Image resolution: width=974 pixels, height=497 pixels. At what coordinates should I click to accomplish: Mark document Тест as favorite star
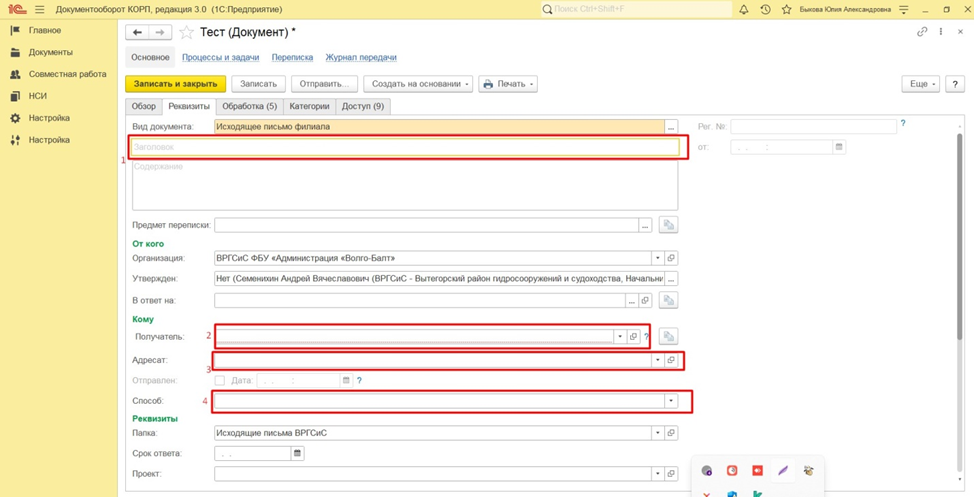pyautogui.click(x=186, y=32)
